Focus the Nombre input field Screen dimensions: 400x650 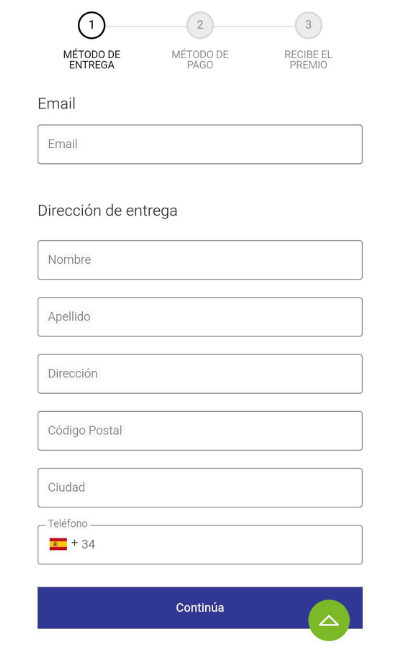point(200,260)
